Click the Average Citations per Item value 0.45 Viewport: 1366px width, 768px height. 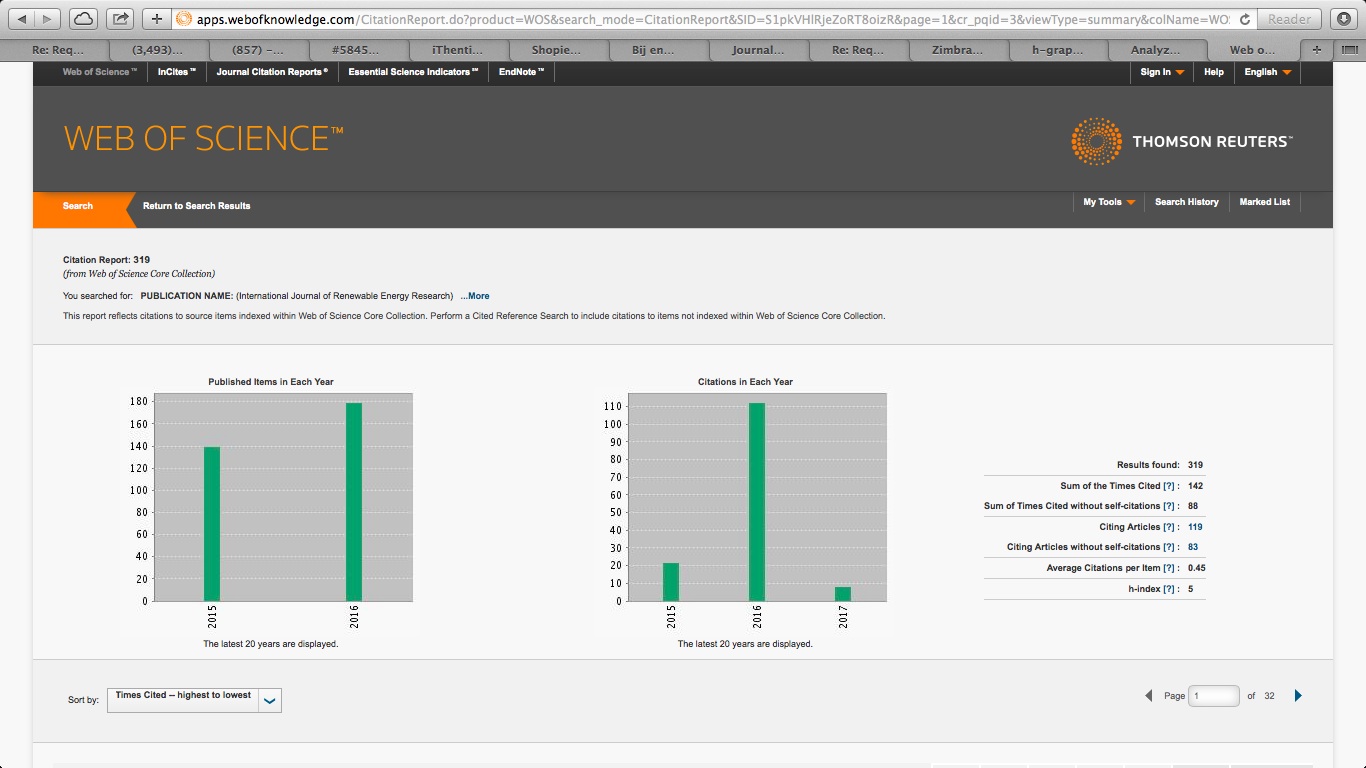[1196, 568]
